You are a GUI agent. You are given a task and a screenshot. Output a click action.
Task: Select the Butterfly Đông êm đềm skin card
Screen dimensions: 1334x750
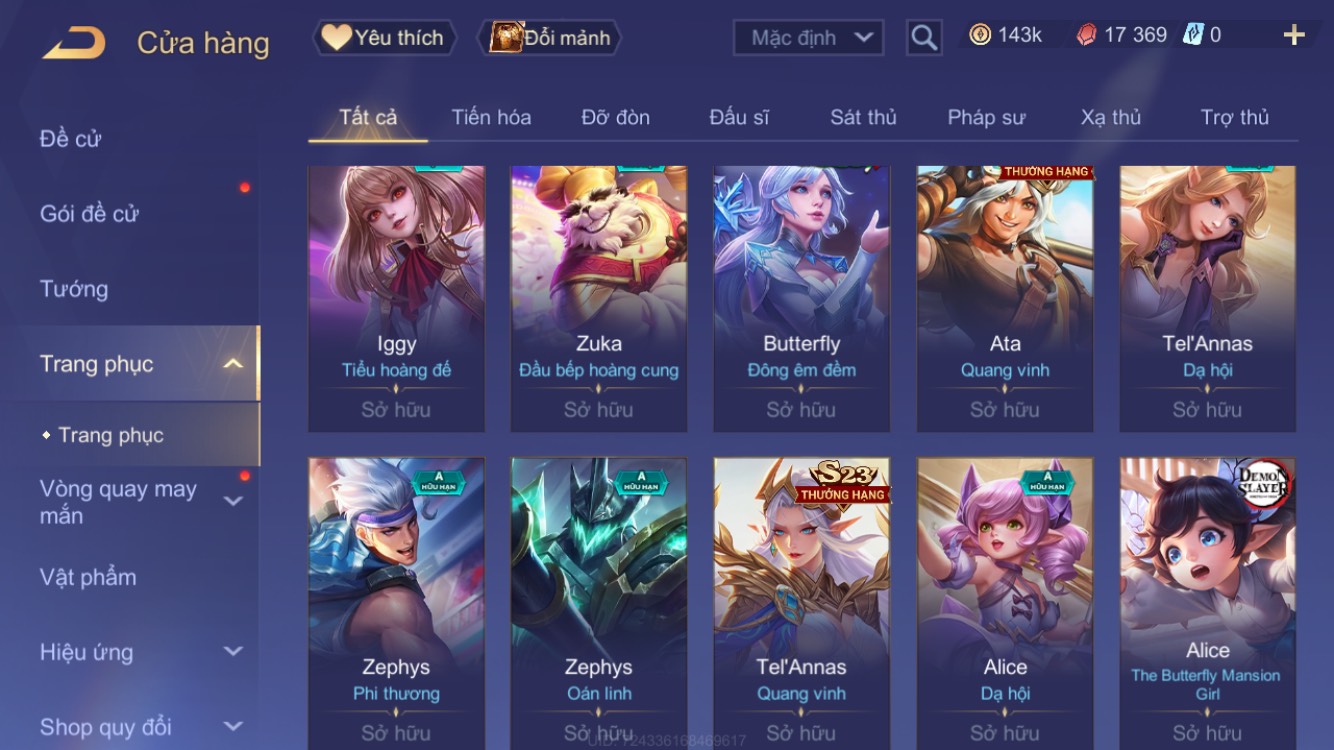[x=801, y=299]
